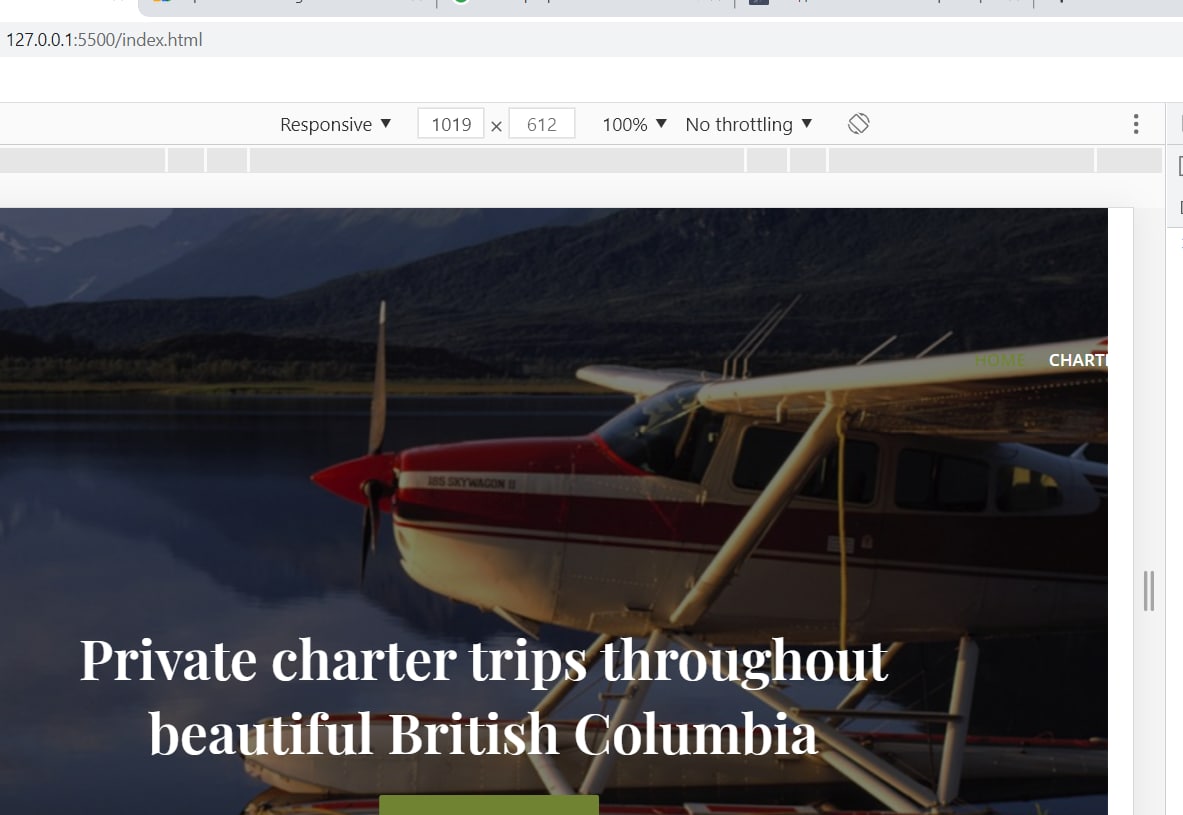Click the viewport height field showing 612

(x=542, y=124)
